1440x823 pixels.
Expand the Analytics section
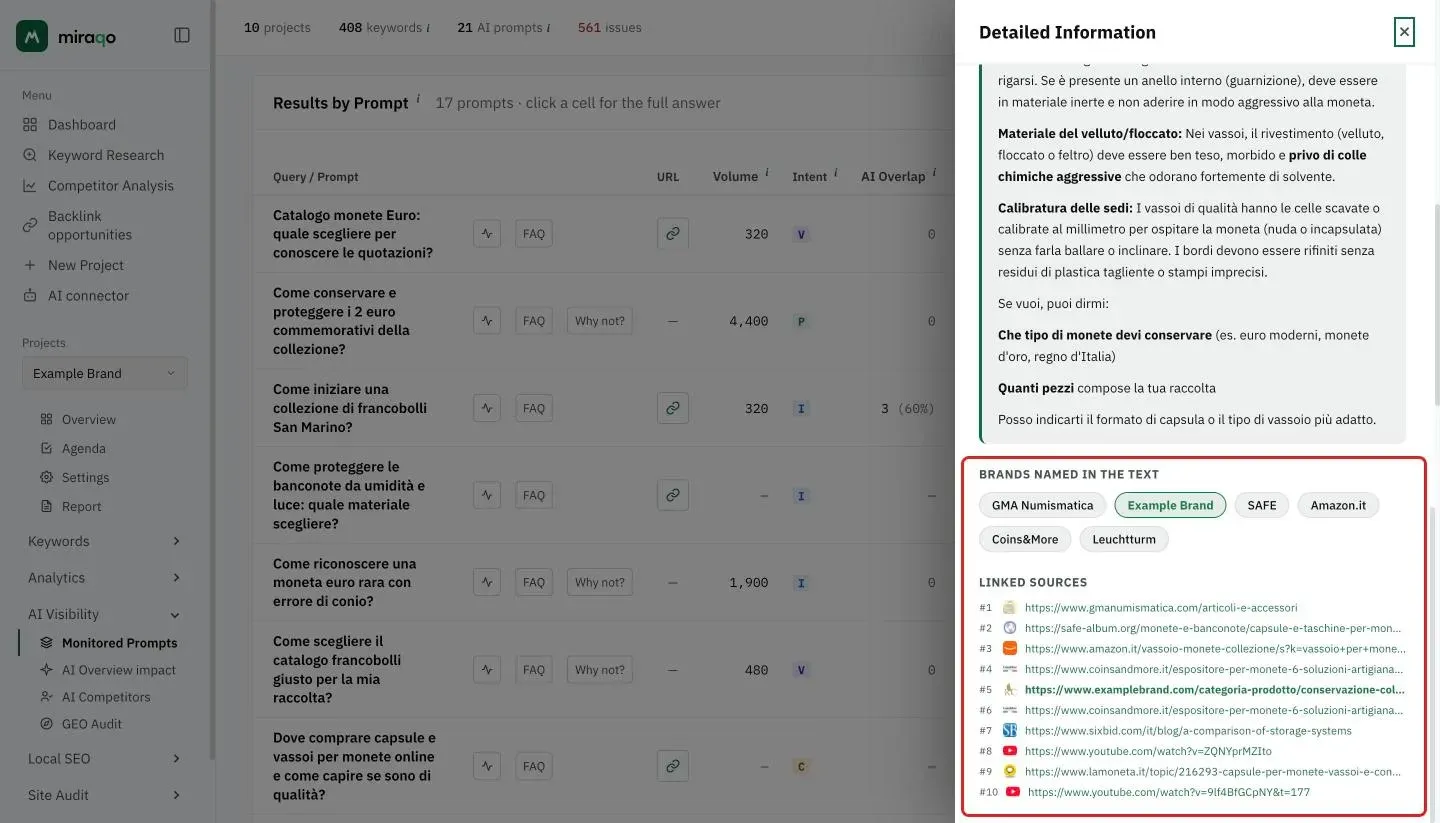[x=104, y=578]
